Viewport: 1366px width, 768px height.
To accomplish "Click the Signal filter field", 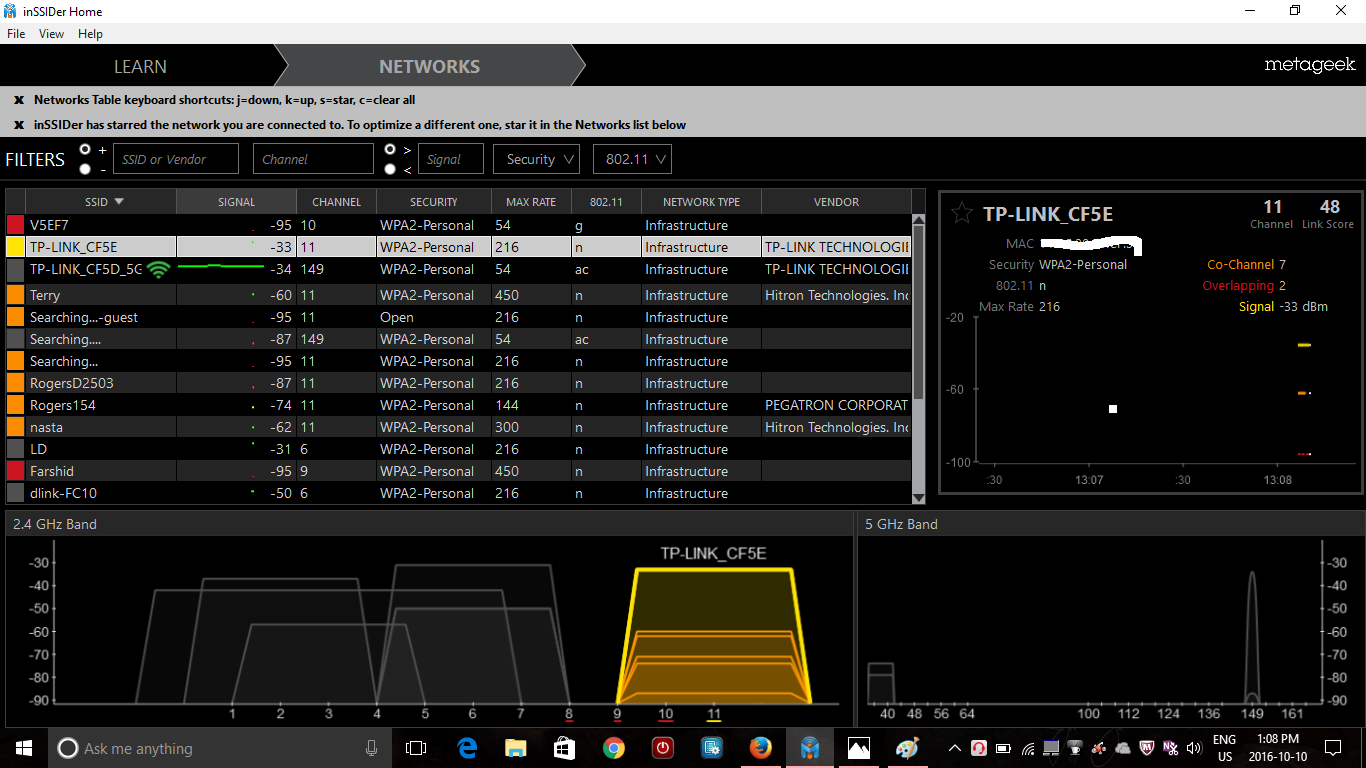I will (x=451, y=159).
